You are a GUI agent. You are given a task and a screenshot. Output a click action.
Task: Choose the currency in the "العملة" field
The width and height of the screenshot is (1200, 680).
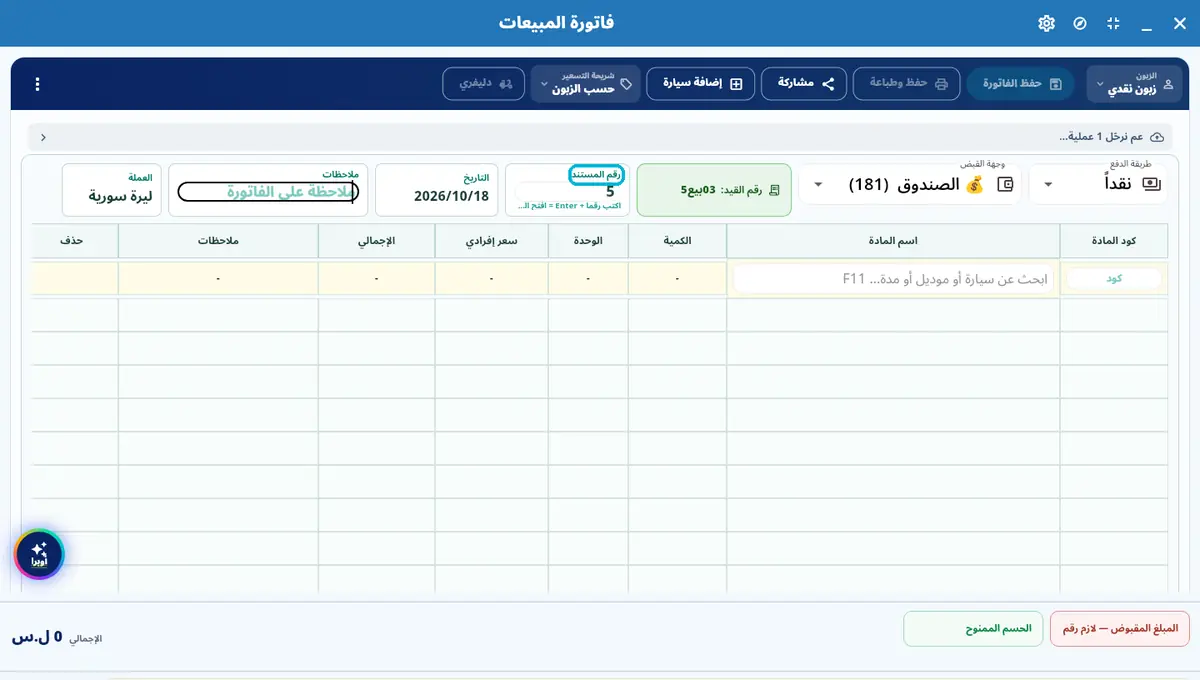point(111,190)
